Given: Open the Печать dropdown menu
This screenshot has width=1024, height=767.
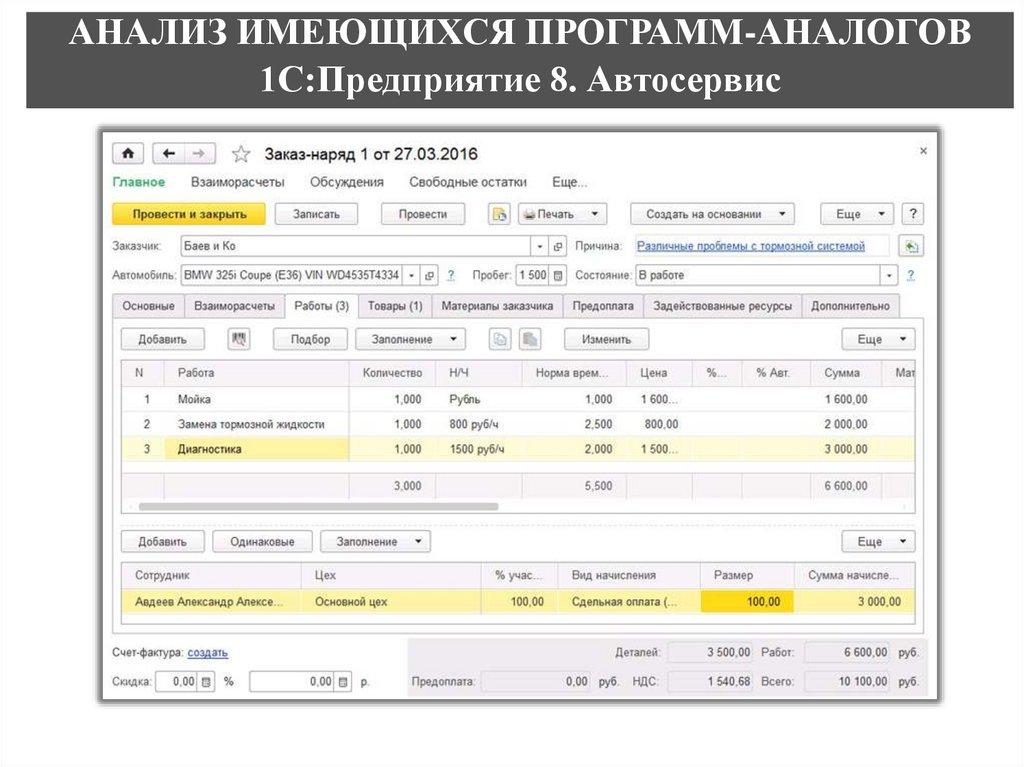Looking at the screenshot, I should click(x=562, y=214).
